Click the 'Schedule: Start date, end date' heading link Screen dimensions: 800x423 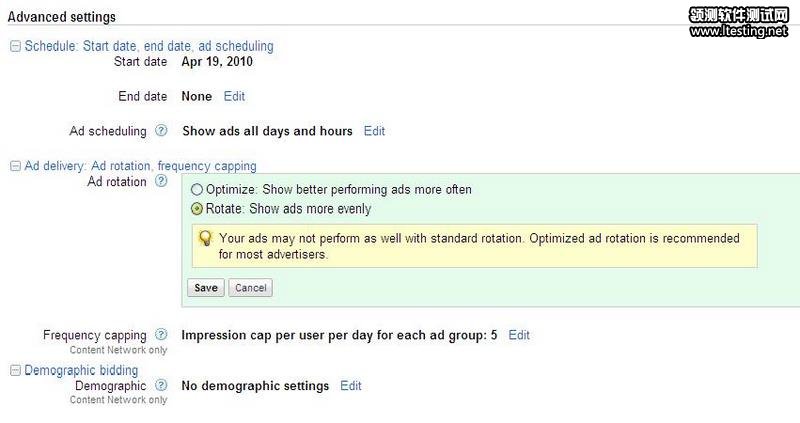[148, 46]
